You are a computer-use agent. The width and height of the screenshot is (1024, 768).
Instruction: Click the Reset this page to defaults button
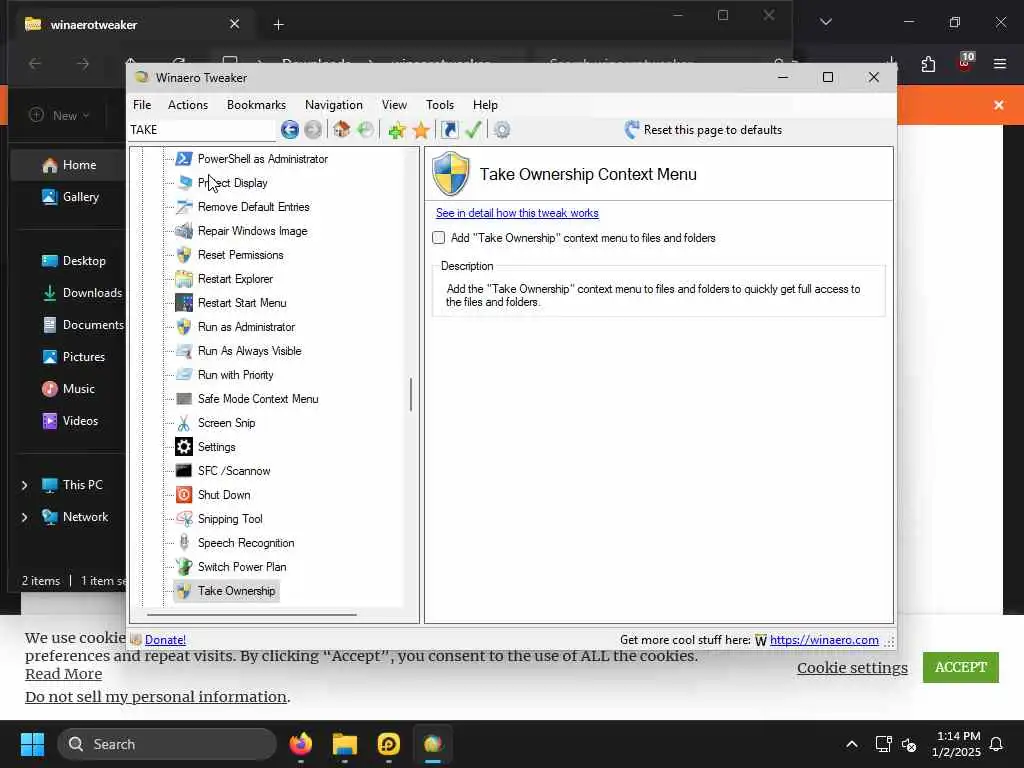[703, 130]
